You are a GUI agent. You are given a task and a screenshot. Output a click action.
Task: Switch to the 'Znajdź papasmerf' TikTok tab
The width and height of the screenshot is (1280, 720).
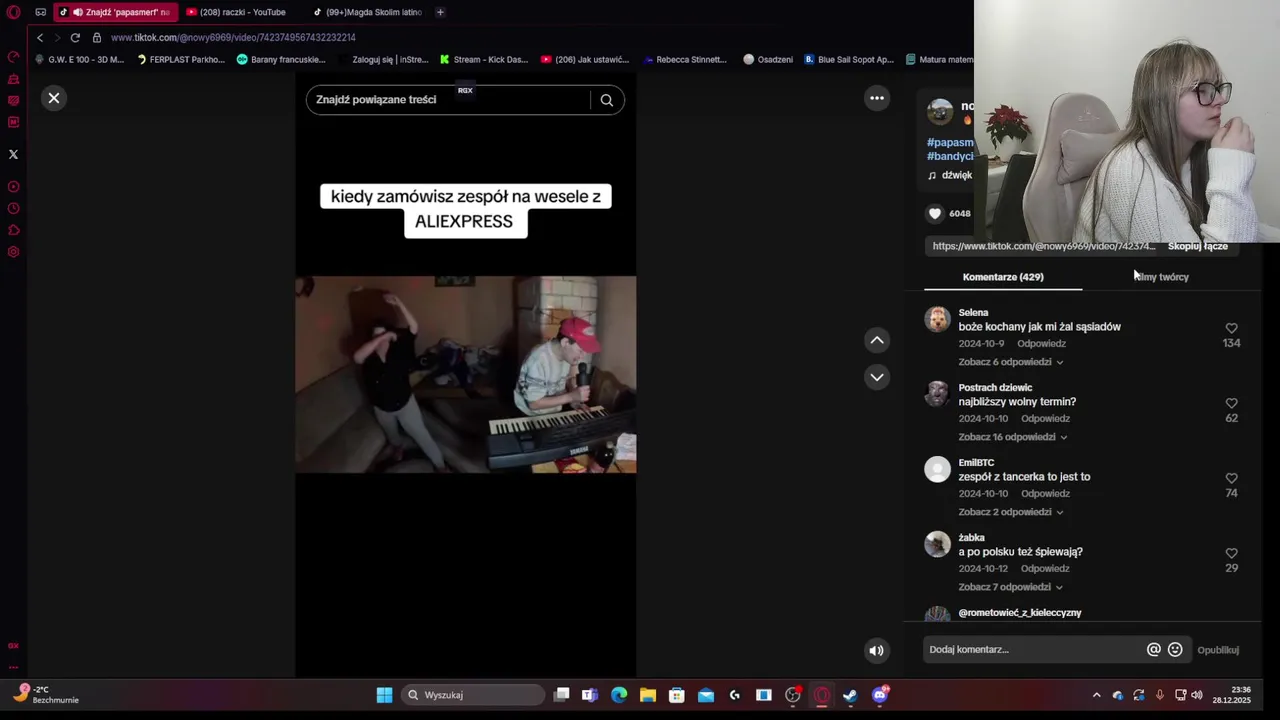[x=114, y=12]
